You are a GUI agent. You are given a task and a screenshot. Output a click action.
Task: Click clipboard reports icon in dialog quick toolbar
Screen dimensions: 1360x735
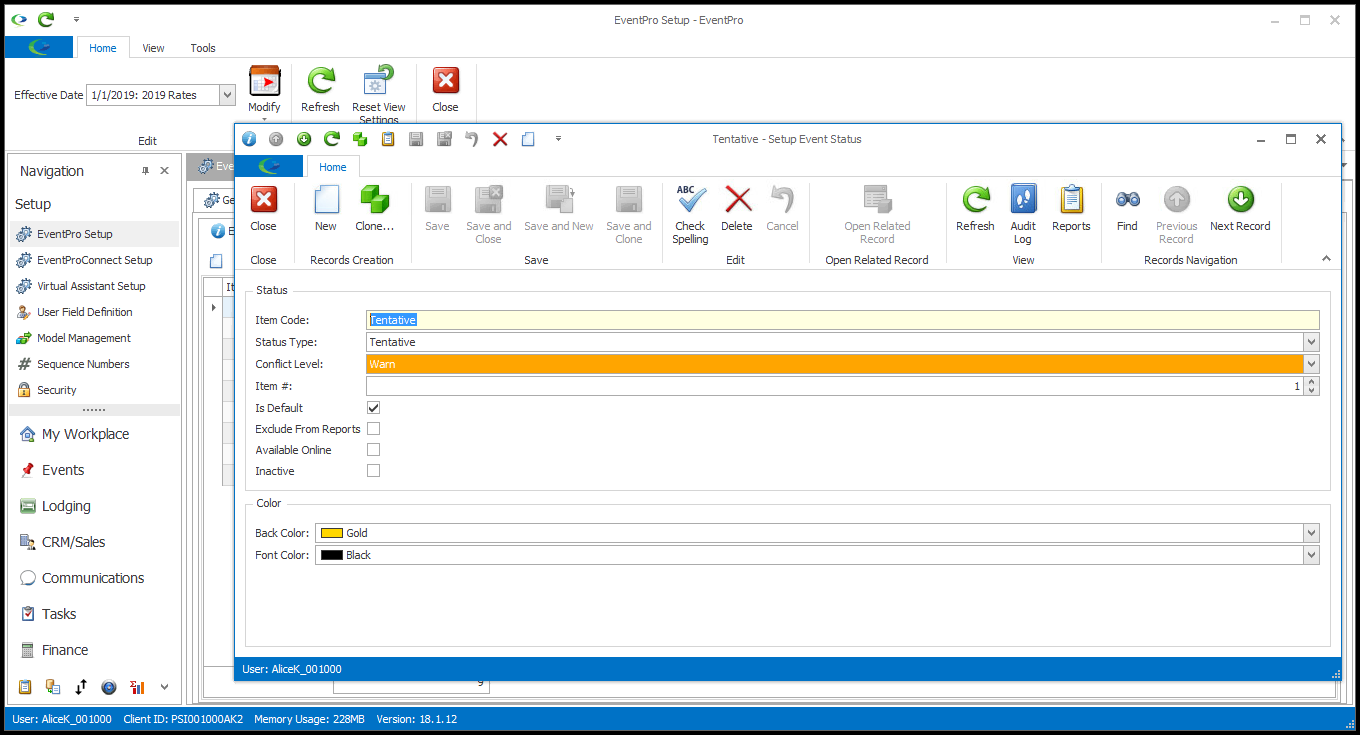coord(388,139)
